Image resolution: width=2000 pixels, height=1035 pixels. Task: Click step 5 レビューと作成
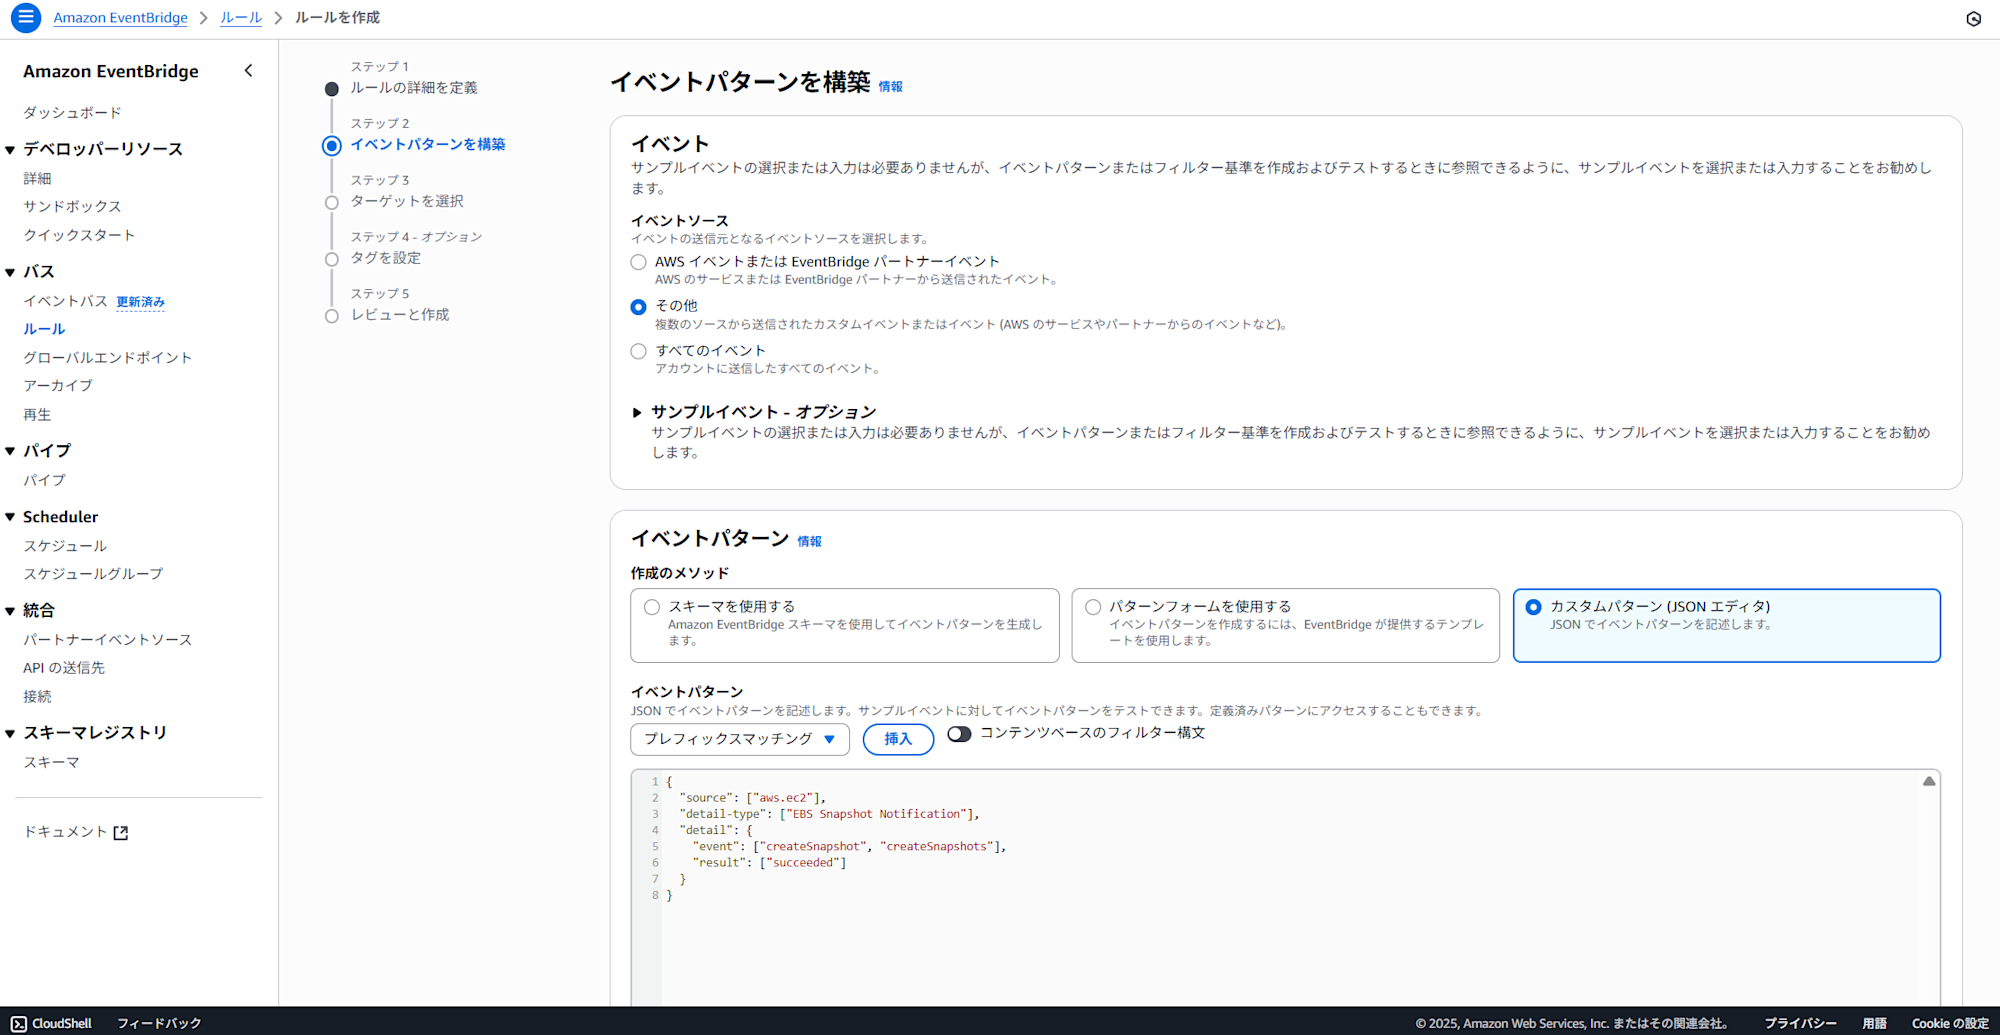(x=399, y=315)
